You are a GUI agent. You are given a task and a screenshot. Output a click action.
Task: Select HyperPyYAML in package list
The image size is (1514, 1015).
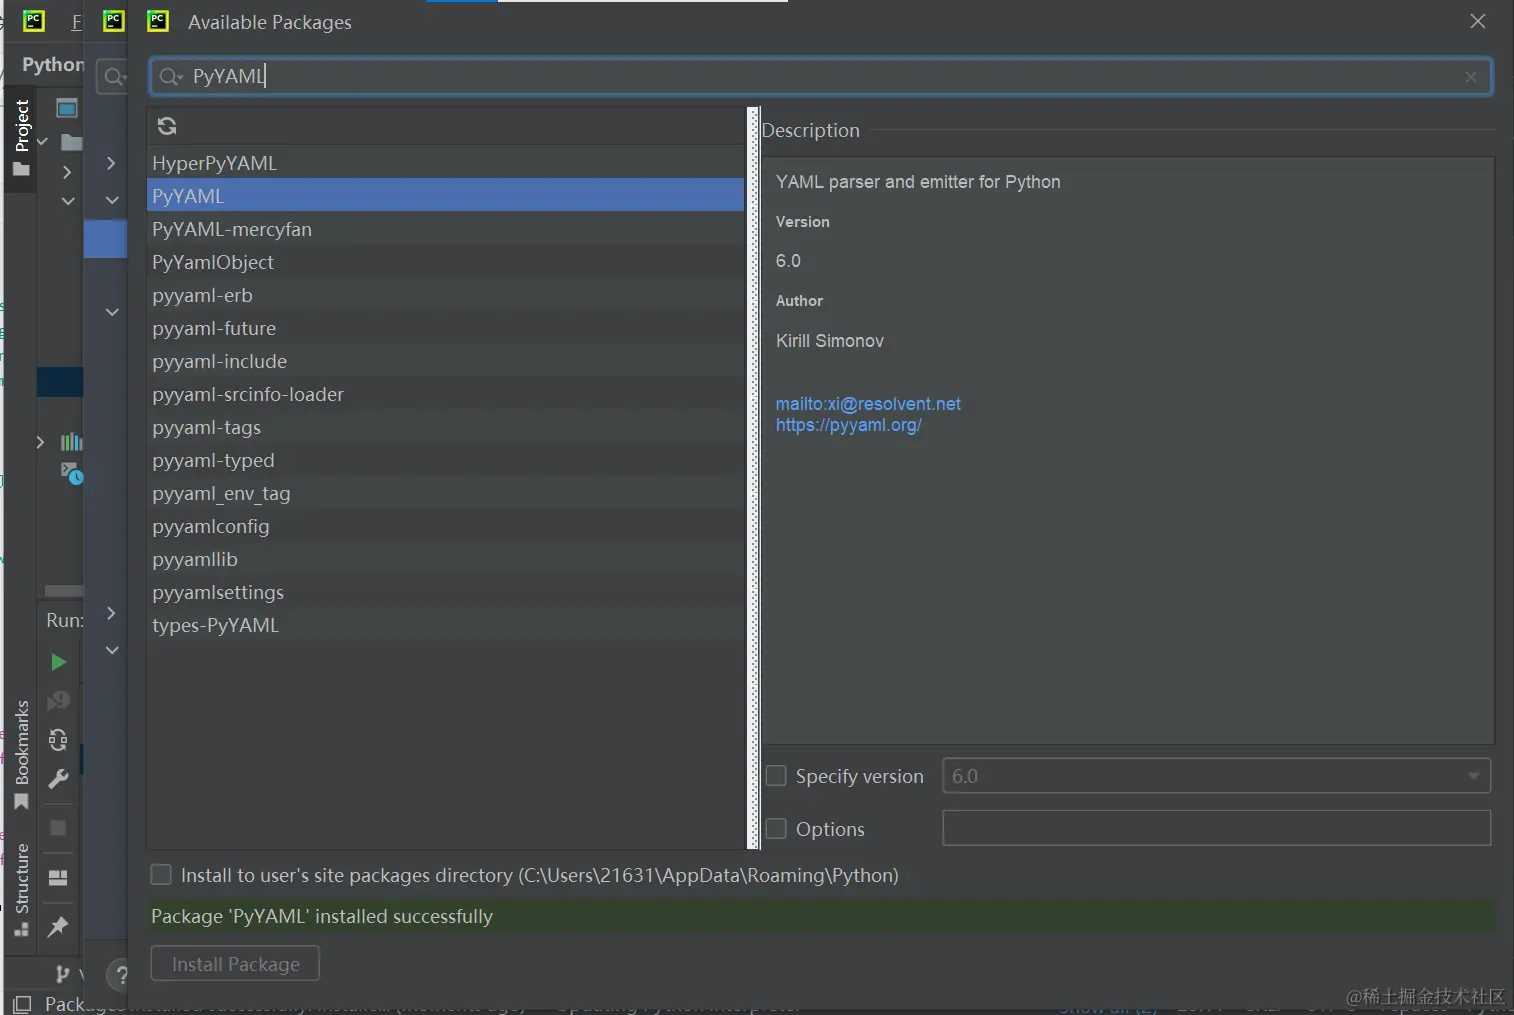446,163
